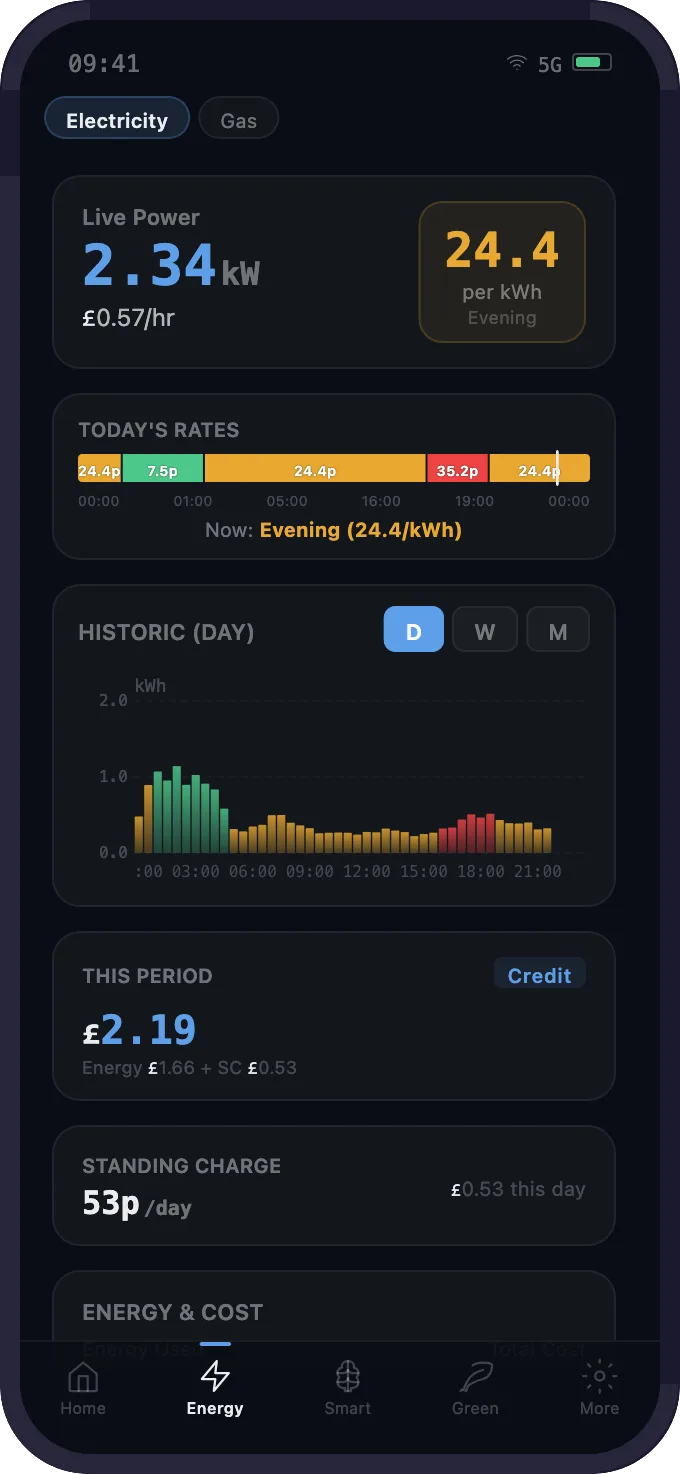Switch historic chart to Month view
Image resolution: width=680 pixels, height=1474 pixels.
pos(557,629)
